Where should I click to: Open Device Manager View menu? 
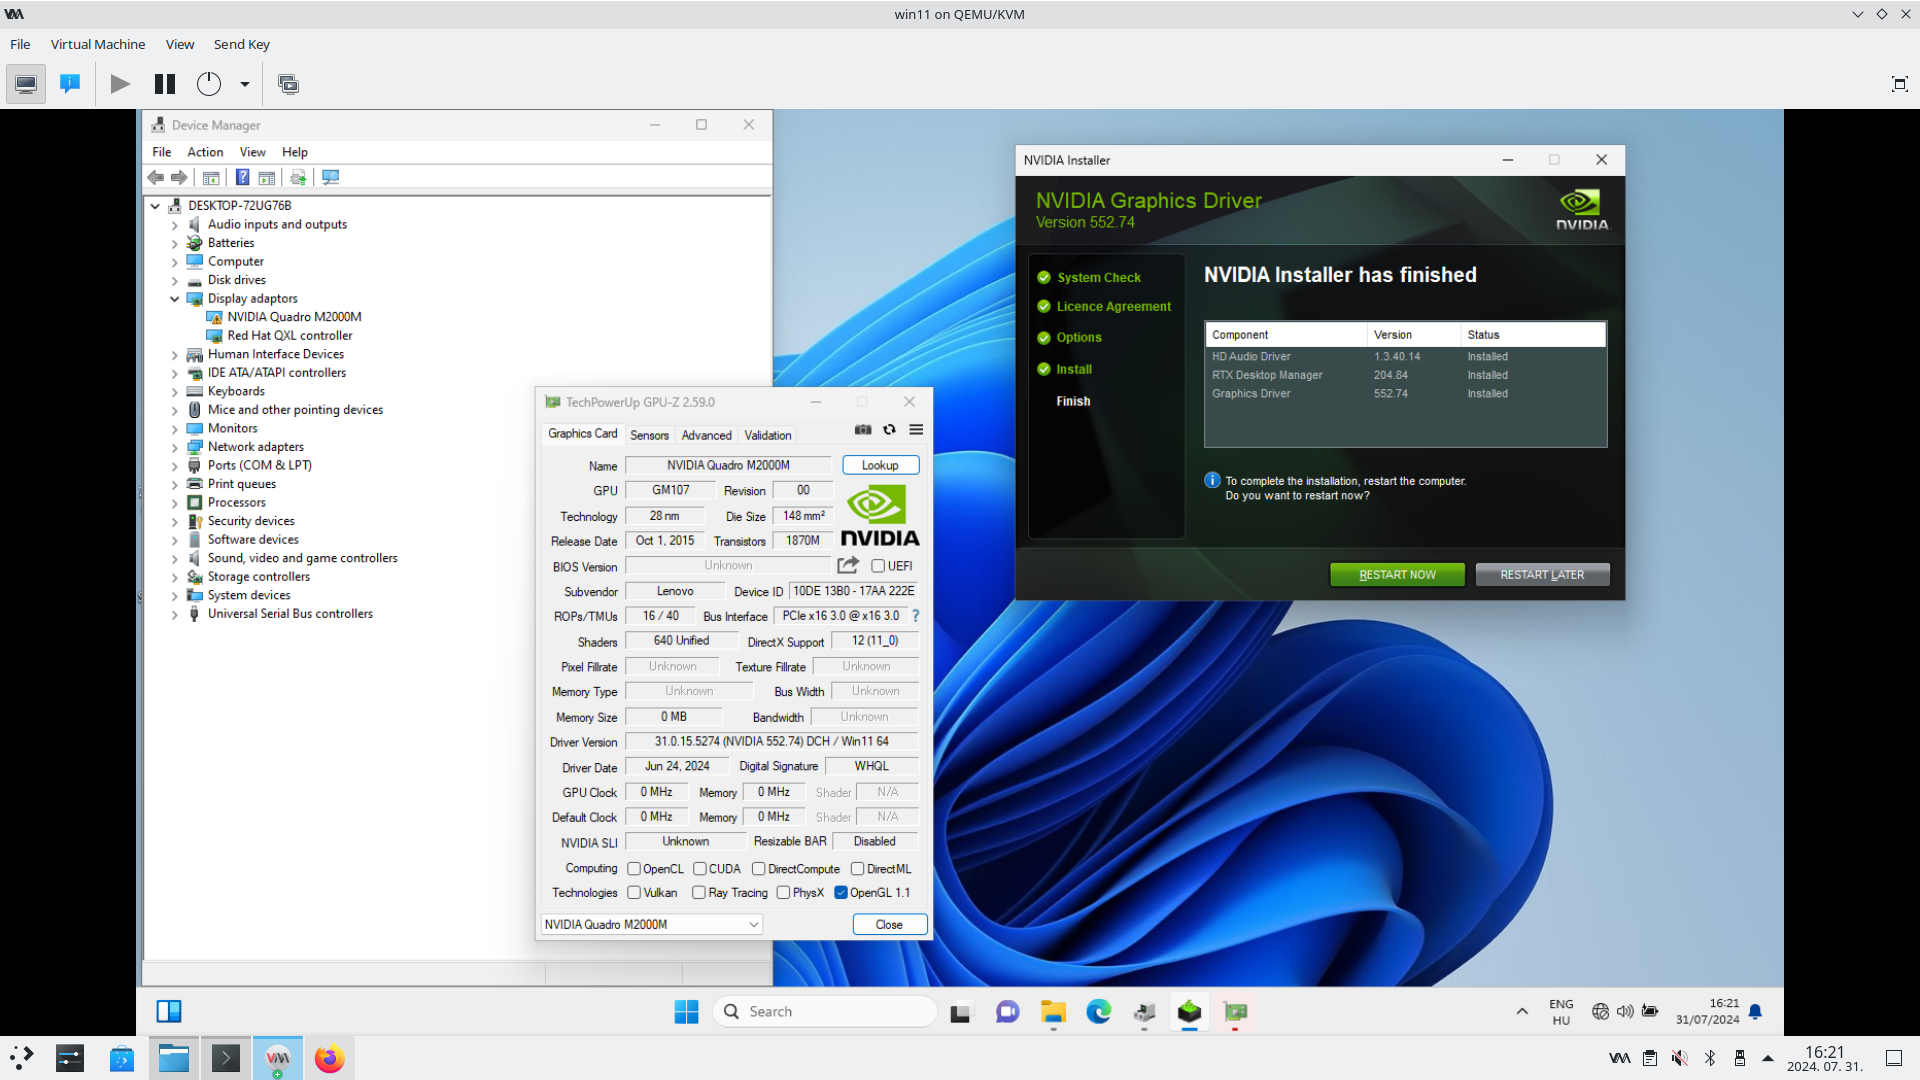pyautogui.click(x=253, y=152)
